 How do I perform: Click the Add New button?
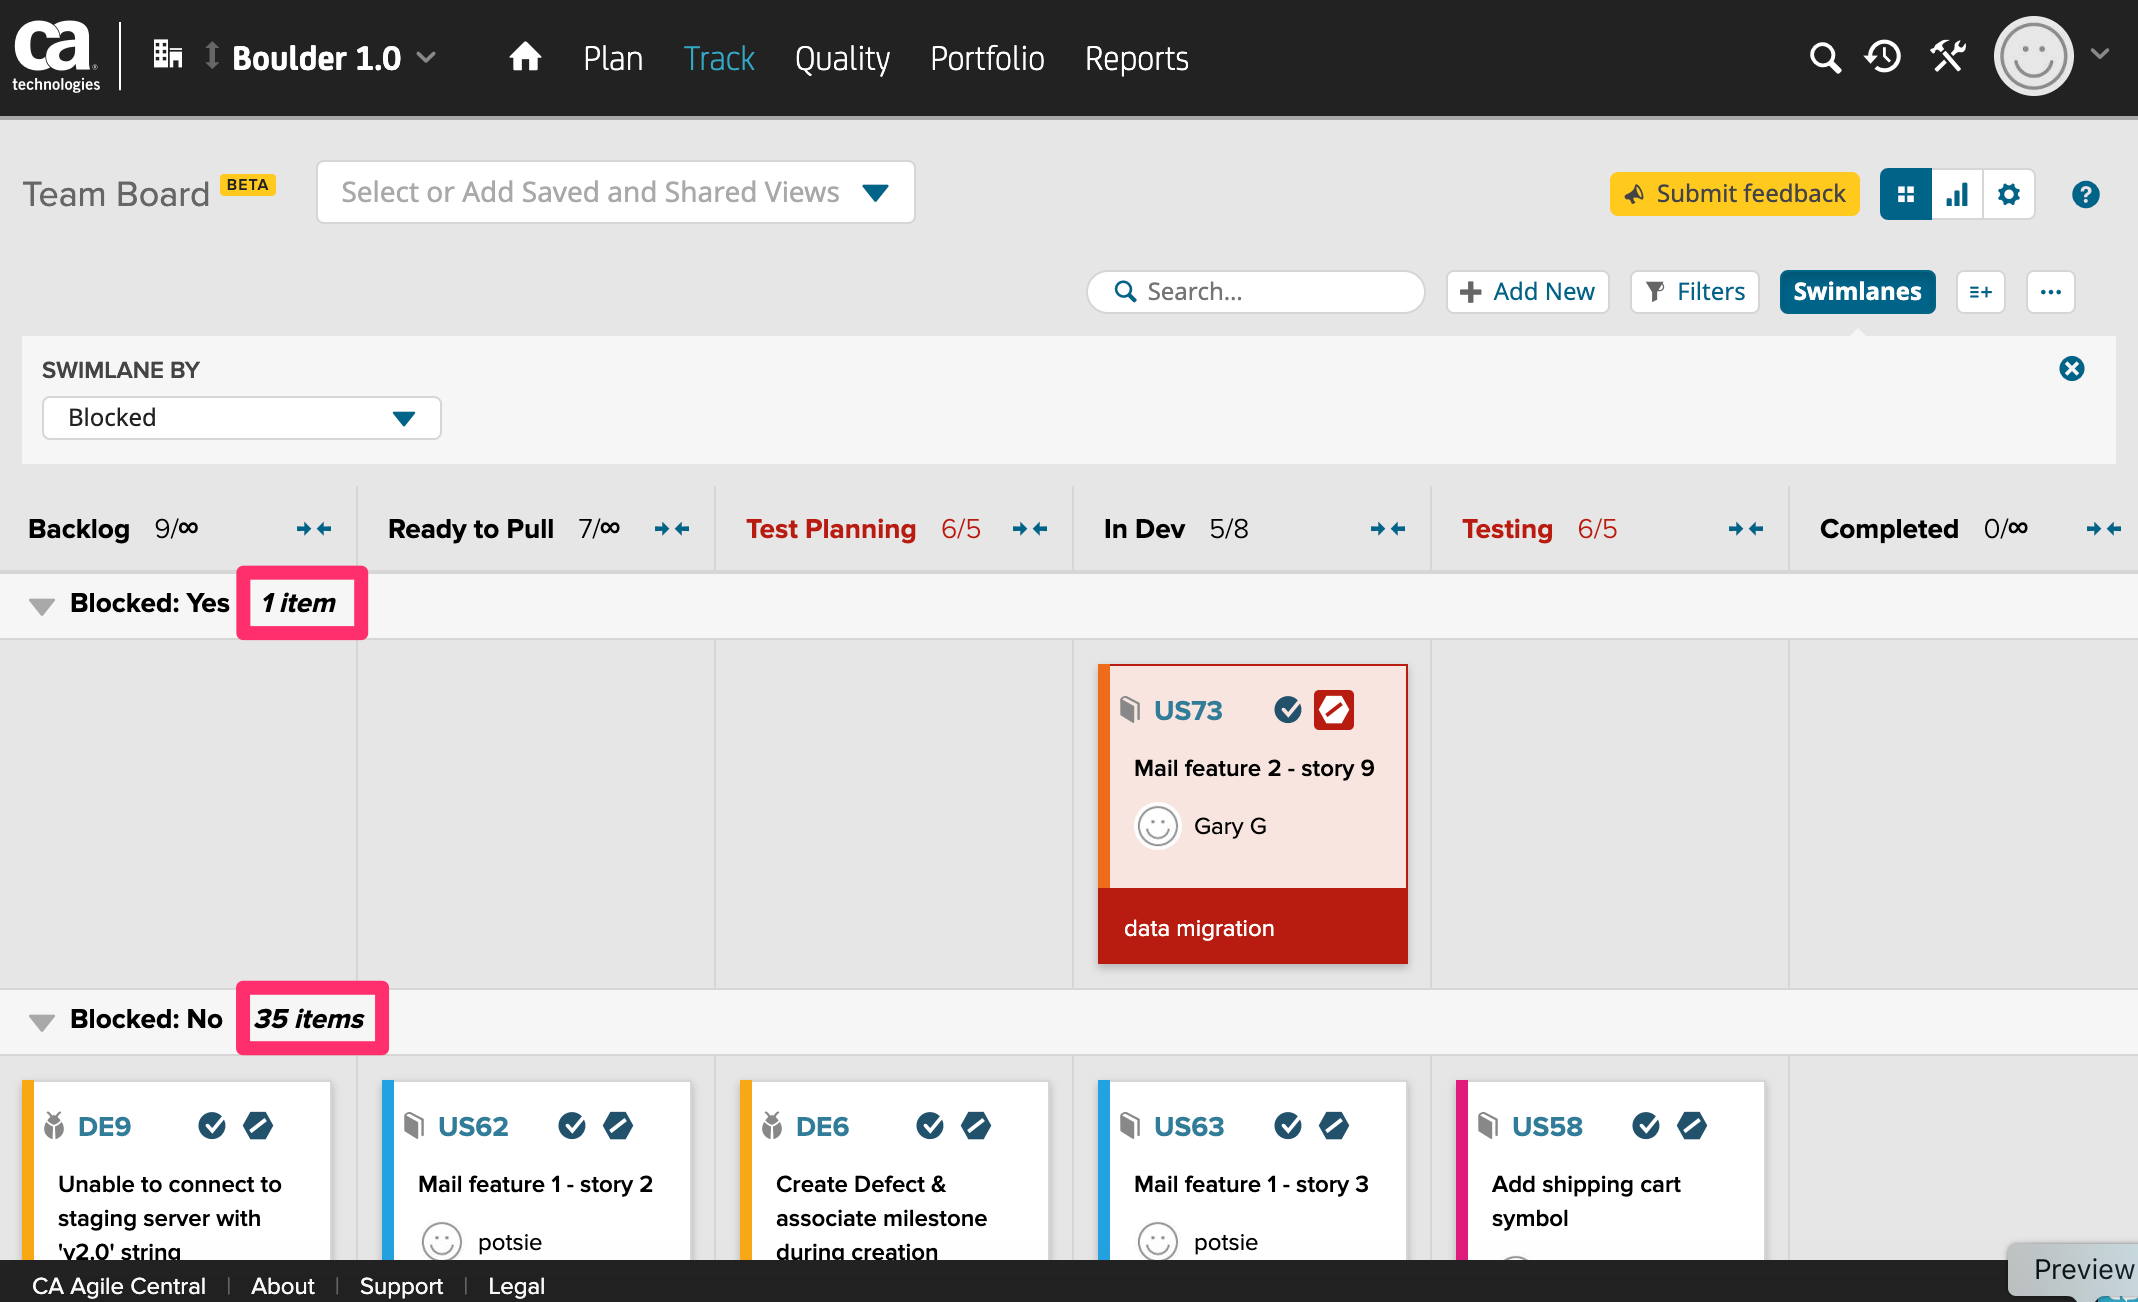1527,292
